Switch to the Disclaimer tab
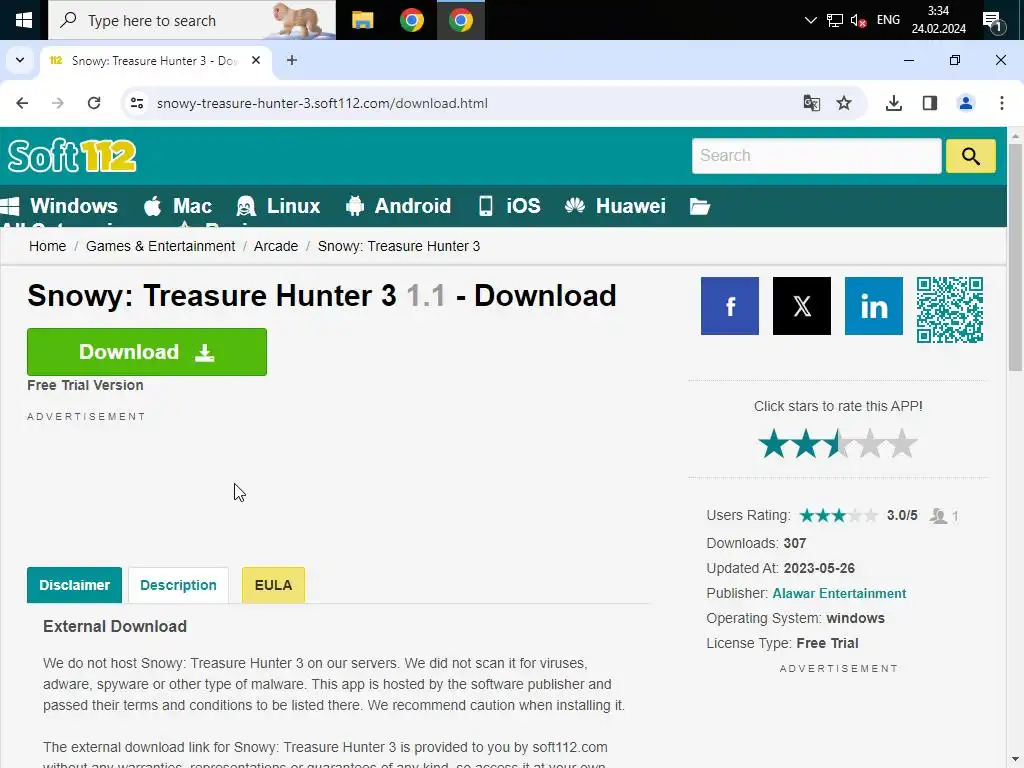This screenshot has width=1024, height=768. tap(74, 585)
